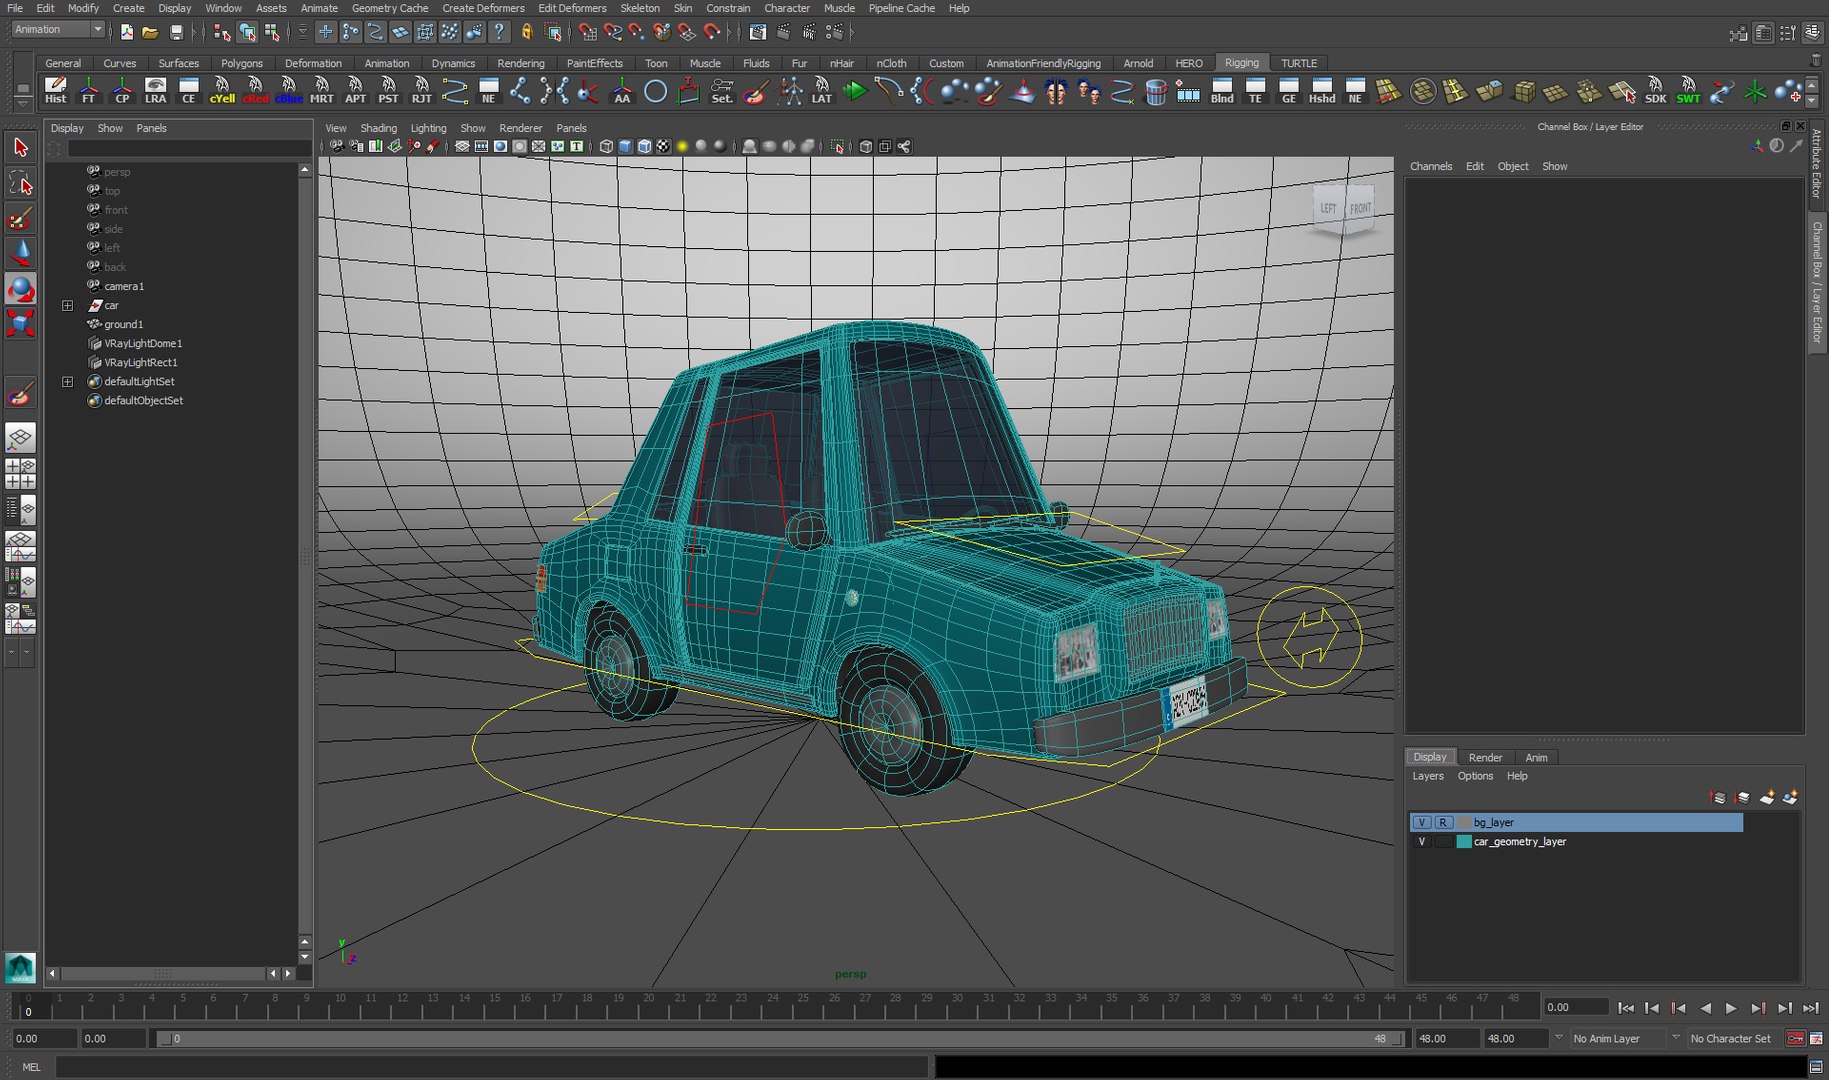The width and height of the screenshot is (1829, 1080).
Task: Activate the Lasso select tool
Action: 20,183
